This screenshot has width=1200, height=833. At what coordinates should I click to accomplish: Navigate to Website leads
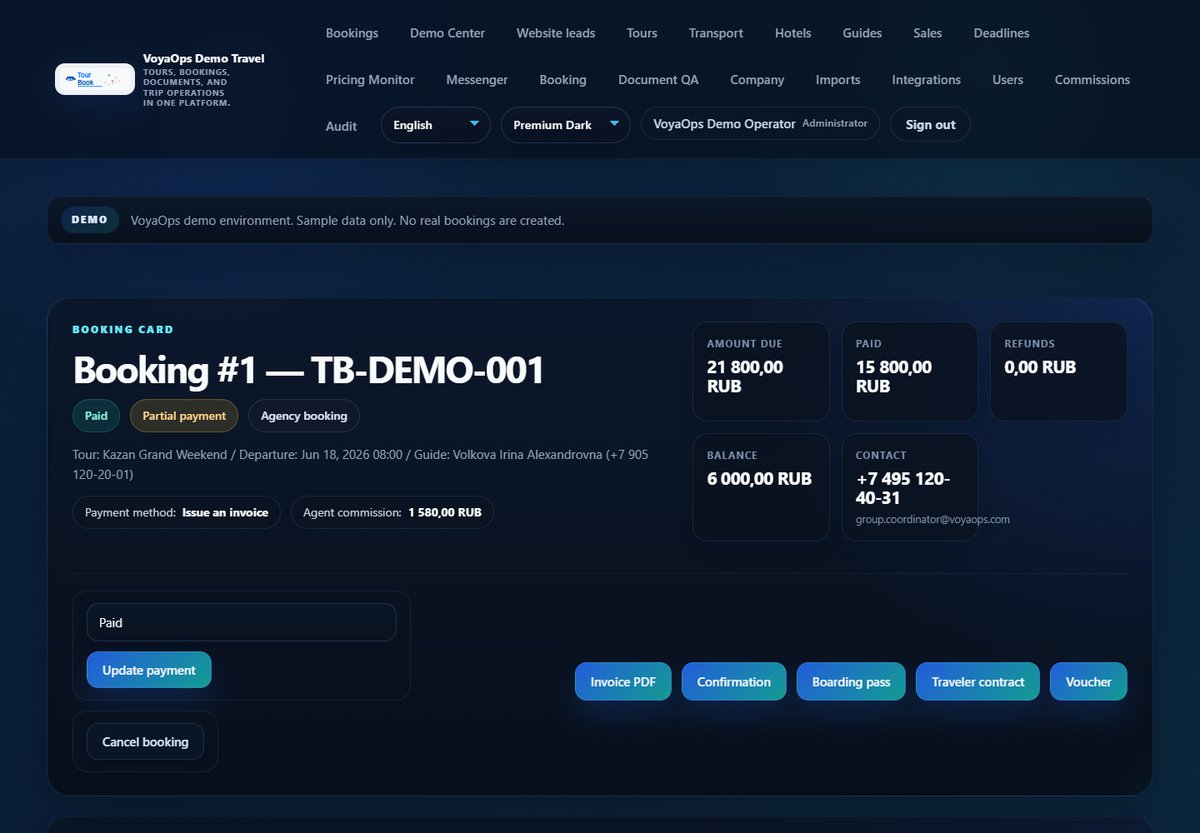[x=556, y=33]
